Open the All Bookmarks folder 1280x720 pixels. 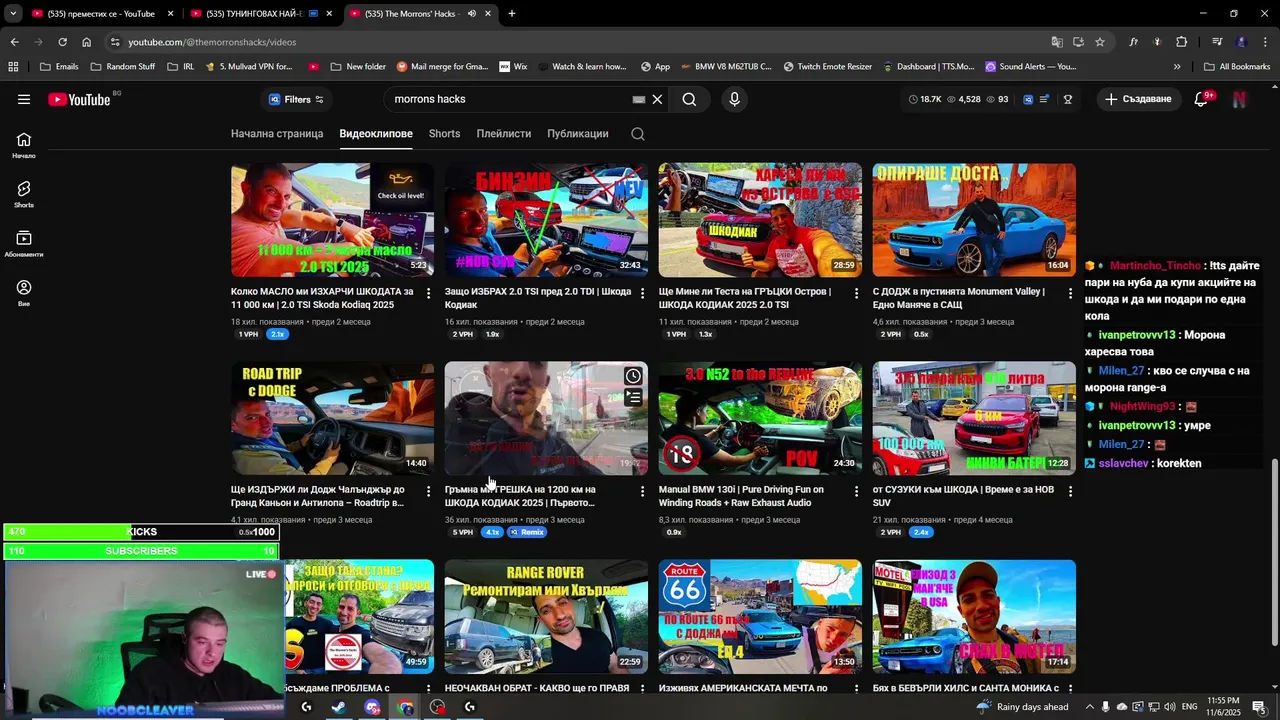[1237, 66]
